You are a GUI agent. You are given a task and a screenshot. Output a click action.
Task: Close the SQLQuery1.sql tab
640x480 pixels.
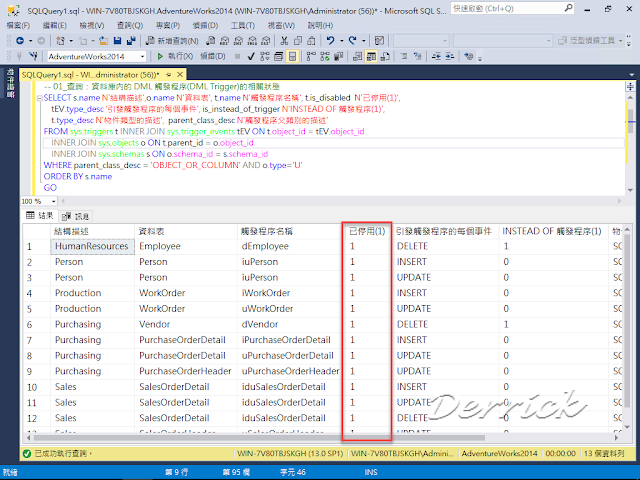(x=180, y=75)
